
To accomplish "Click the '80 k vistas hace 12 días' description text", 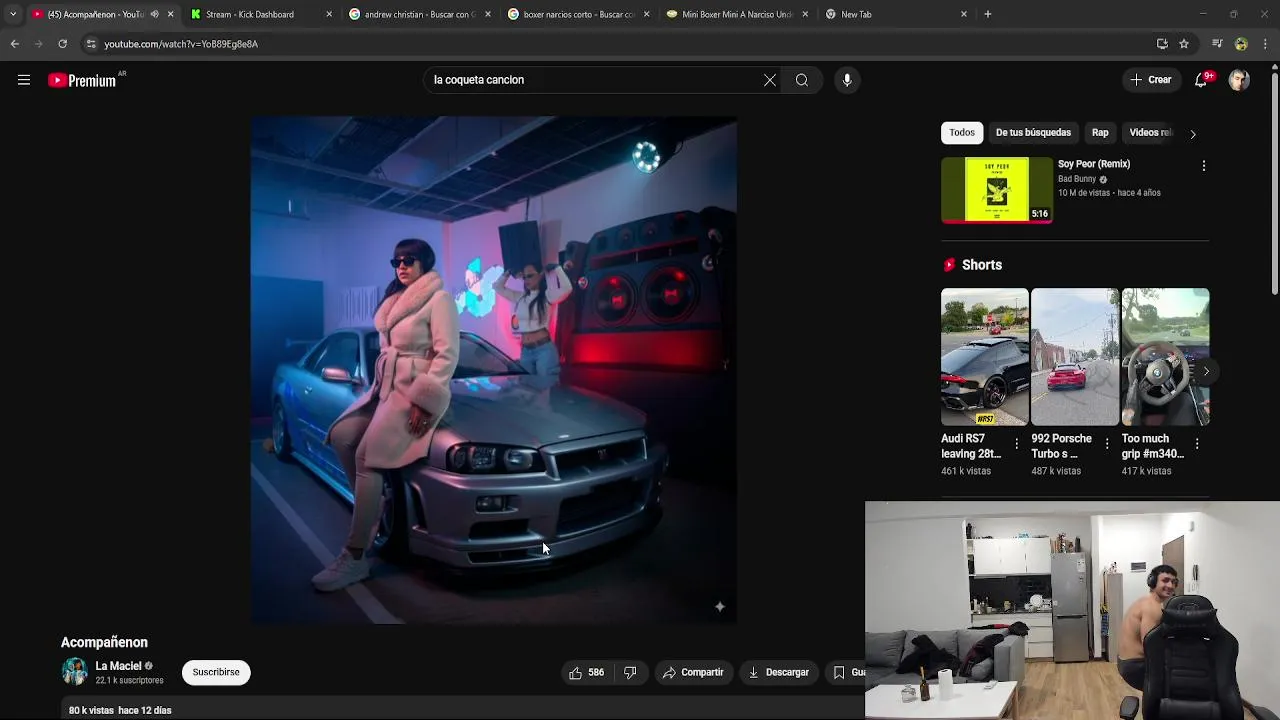I will click(120, 710).
